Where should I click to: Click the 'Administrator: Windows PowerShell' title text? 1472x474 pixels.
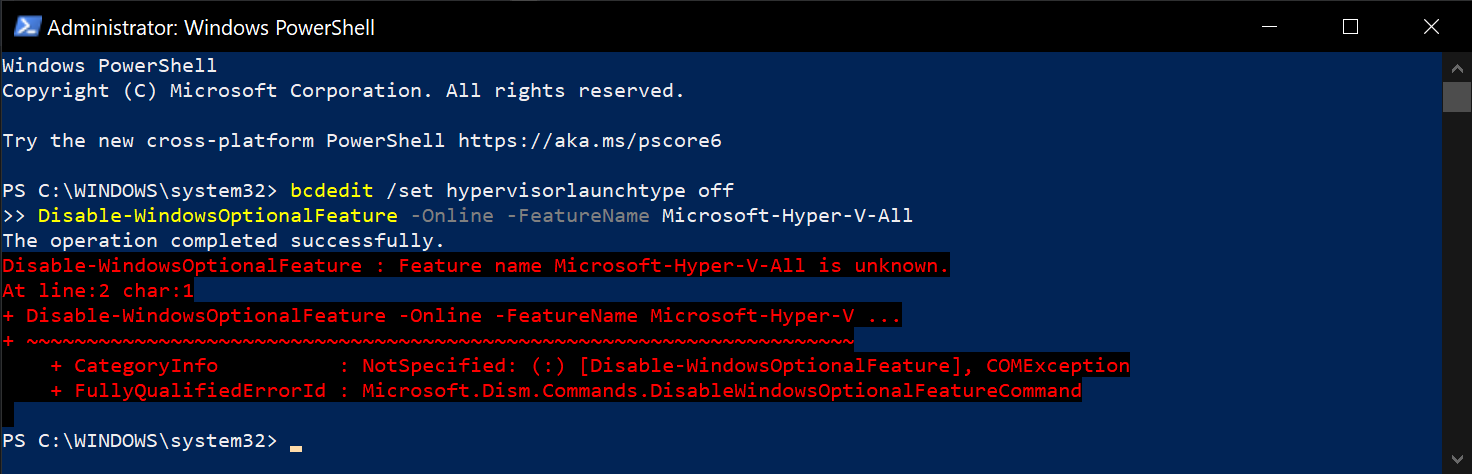click(211, 28)
